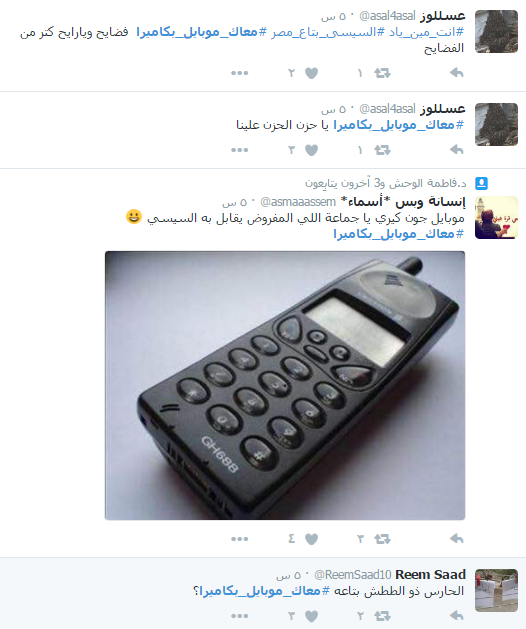Reply to the asmaaassem phone tweet

pos(457,539)
